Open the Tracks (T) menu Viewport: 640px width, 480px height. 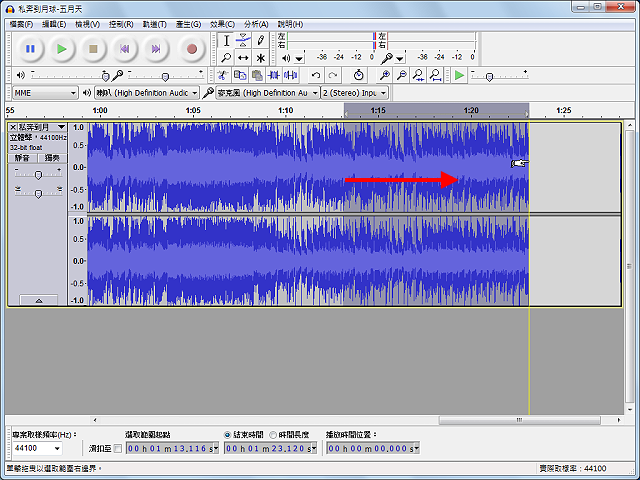tap(154, 24)
